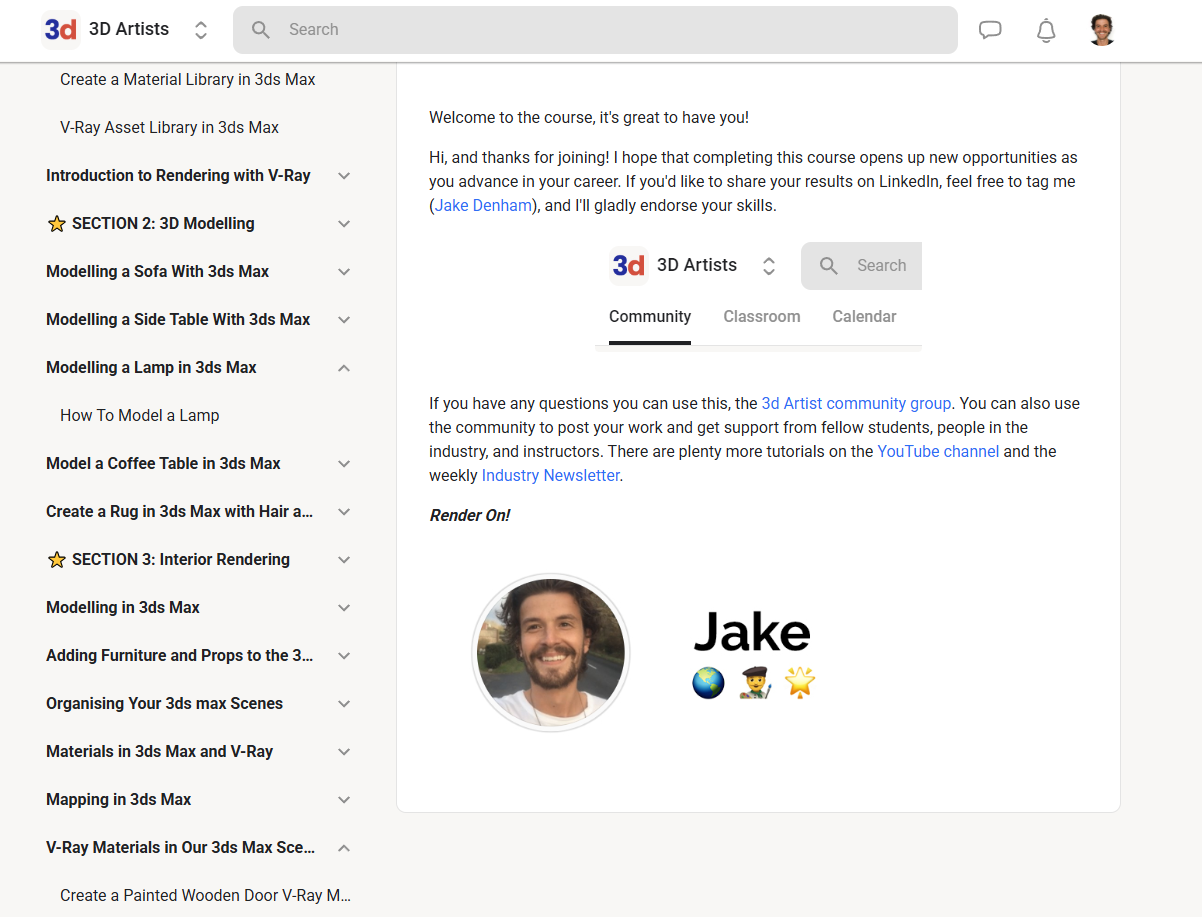This screenshot has height=917, width=1202.
Task: Expand Introduction to Rendering with V-Ray
Action: pos(344,176)
